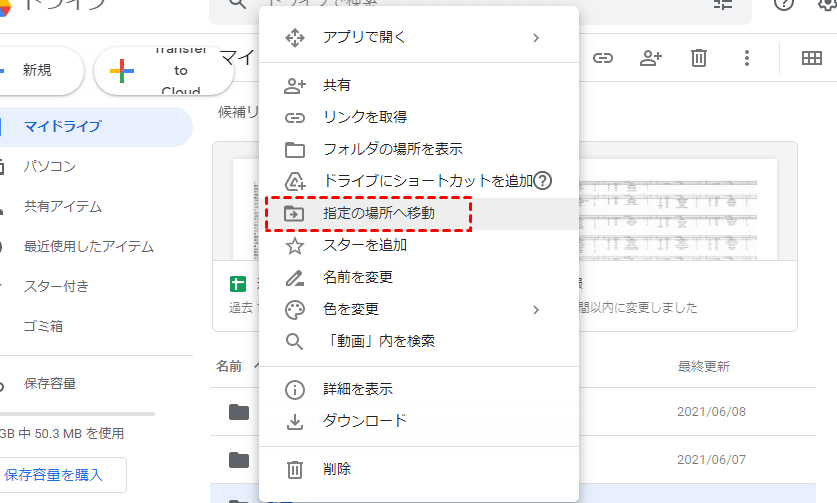Open the help question mark icon

784,5
